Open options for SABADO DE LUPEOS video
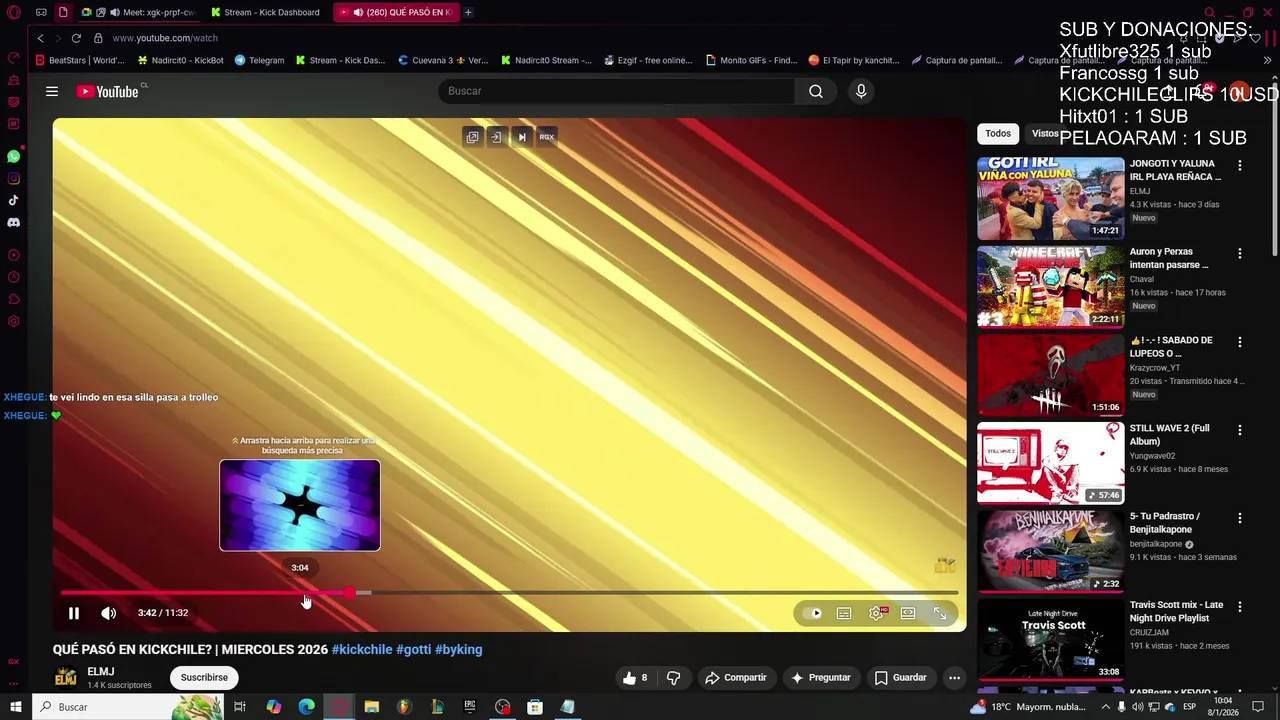This screenshot has height=720, width=1280. 1240,341
